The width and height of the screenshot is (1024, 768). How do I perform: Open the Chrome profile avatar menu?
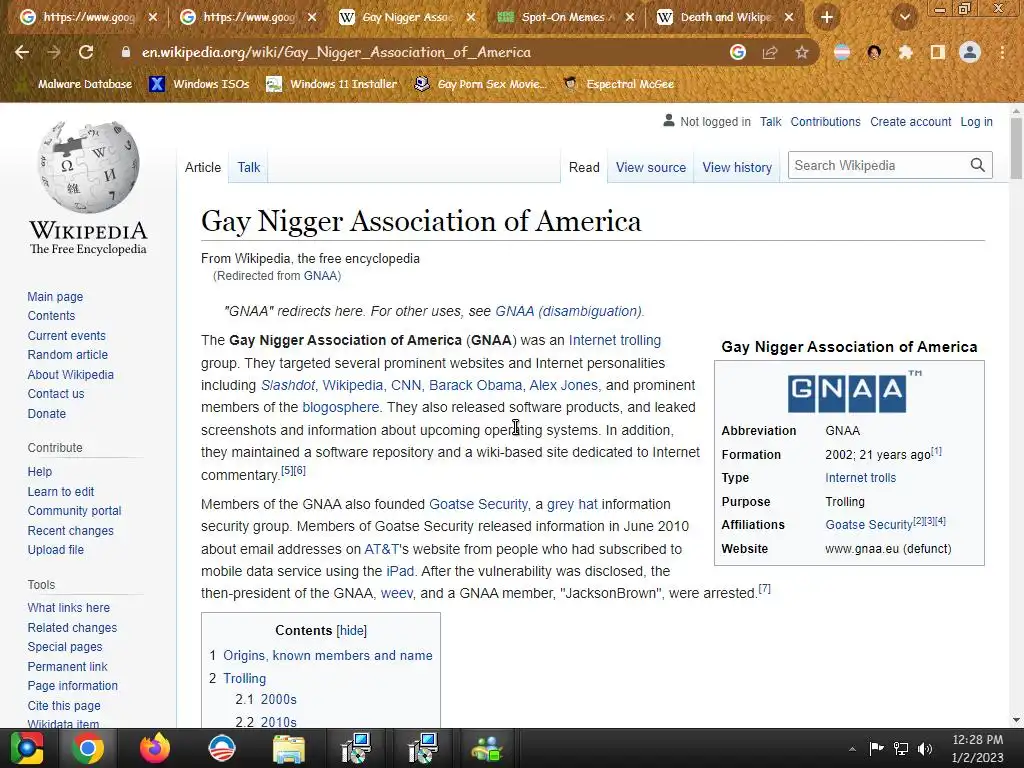[x=970, y=52]
